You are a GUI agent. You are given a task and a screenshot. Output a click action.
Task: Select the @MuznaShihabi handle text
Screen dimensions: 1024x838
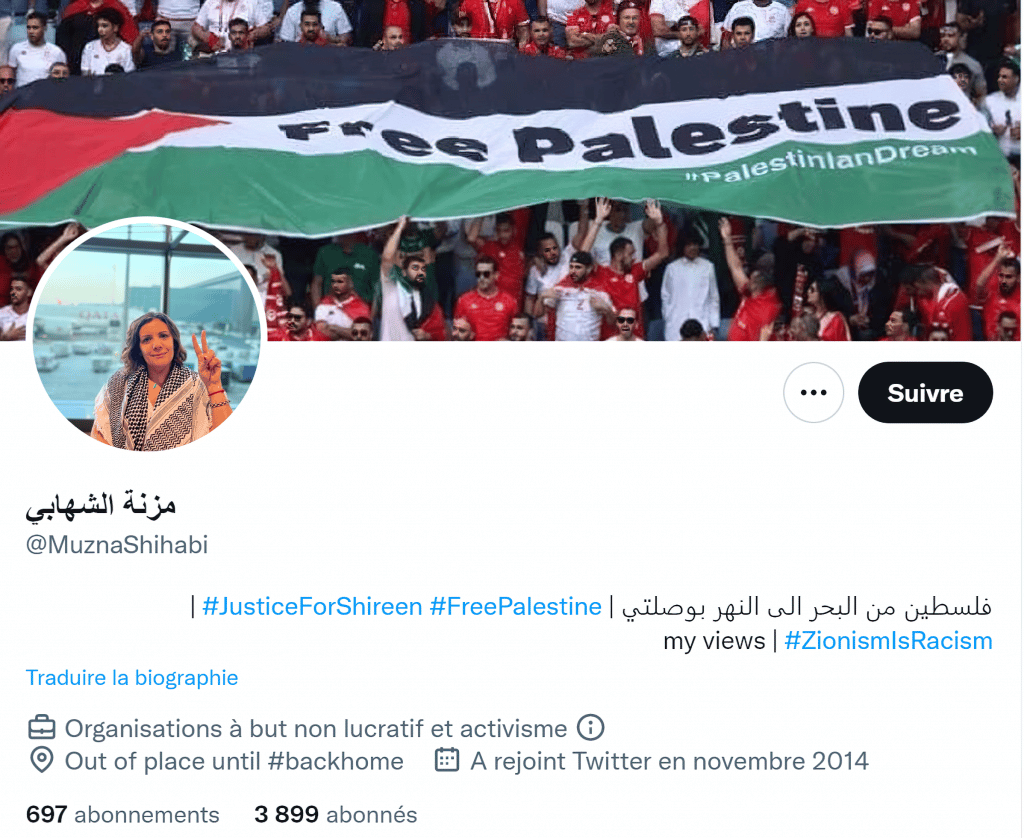click(x=117, y=545)
